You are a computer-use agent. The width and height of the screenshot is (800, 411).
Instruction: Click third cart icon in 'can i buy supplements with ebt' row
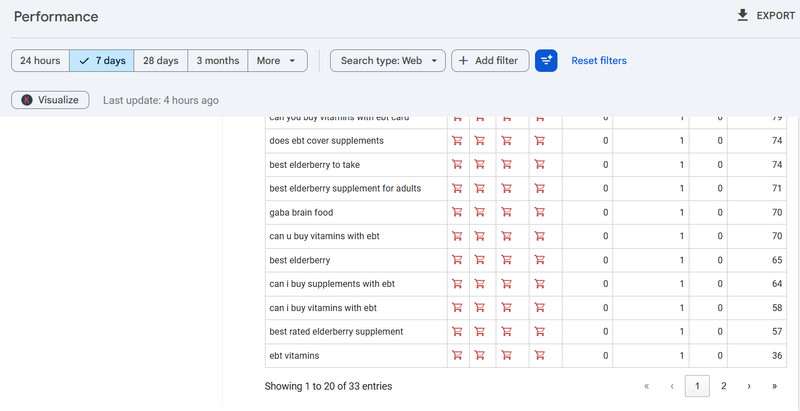point(506,284)
